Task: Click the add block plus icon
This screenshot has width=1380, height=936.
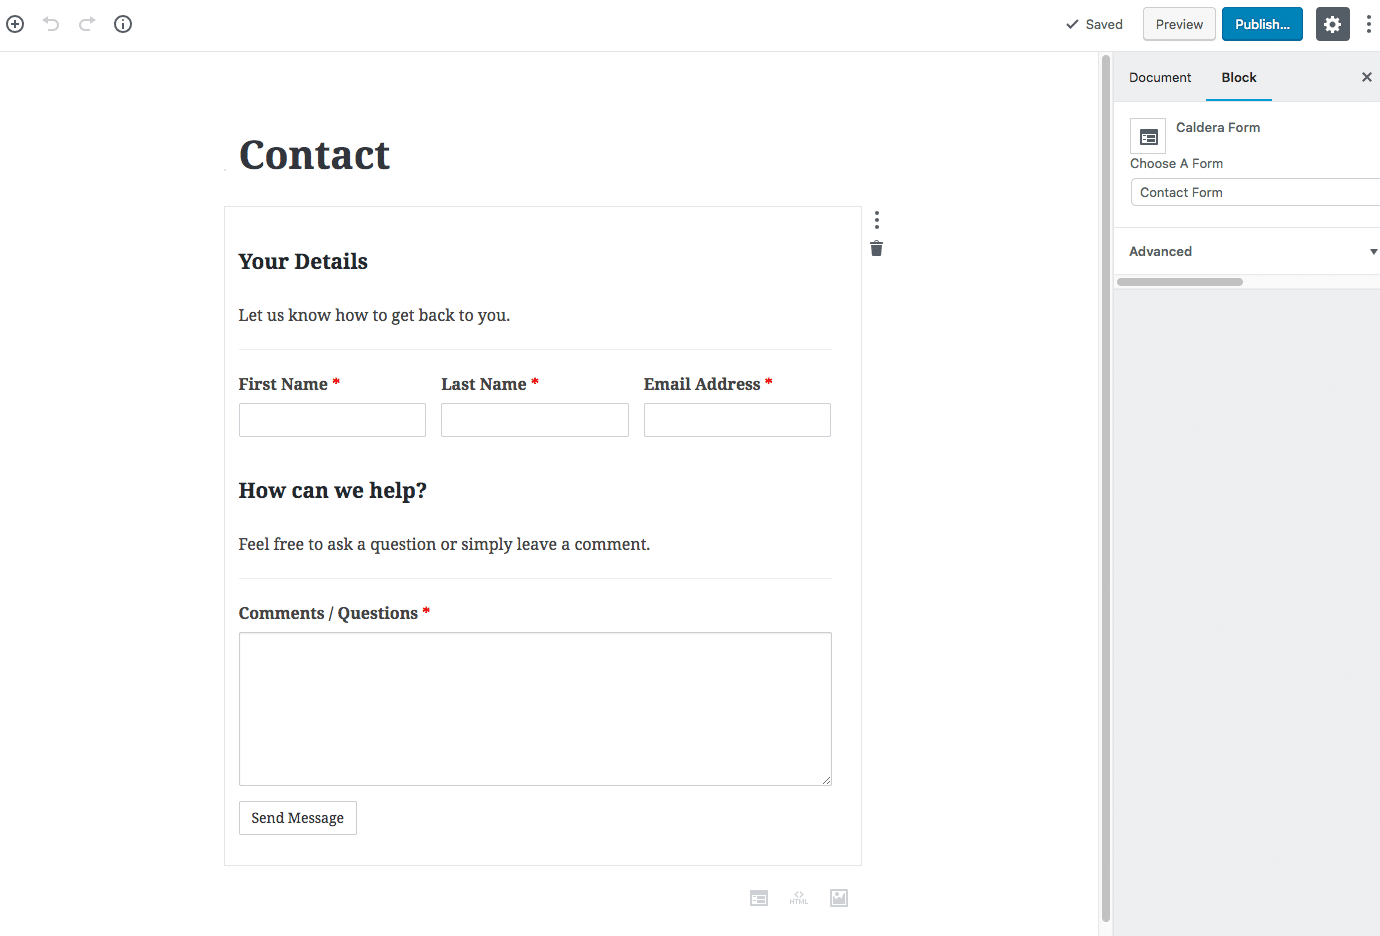Action: click(x=15, y=24)
